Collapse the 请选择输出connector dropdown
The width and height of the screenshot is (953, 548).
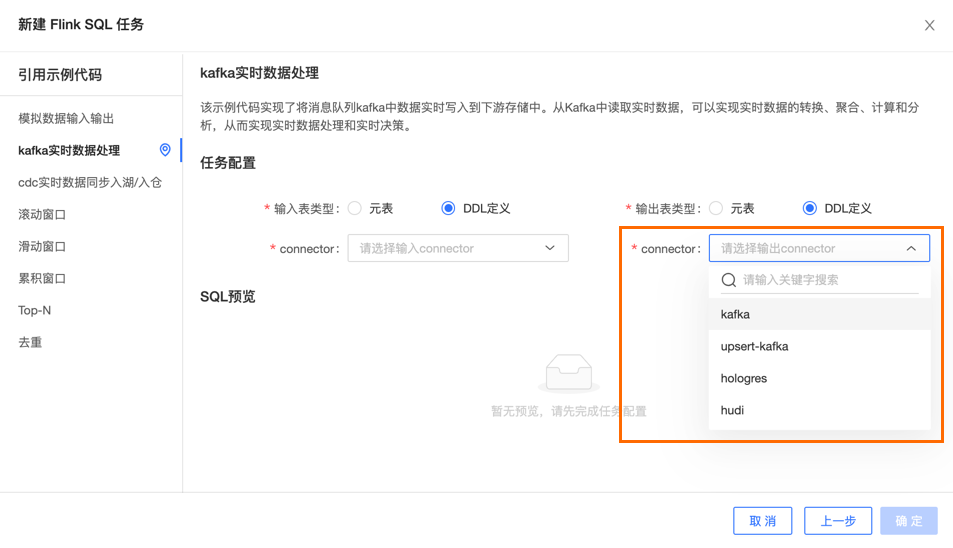click(x=819, y=248)
